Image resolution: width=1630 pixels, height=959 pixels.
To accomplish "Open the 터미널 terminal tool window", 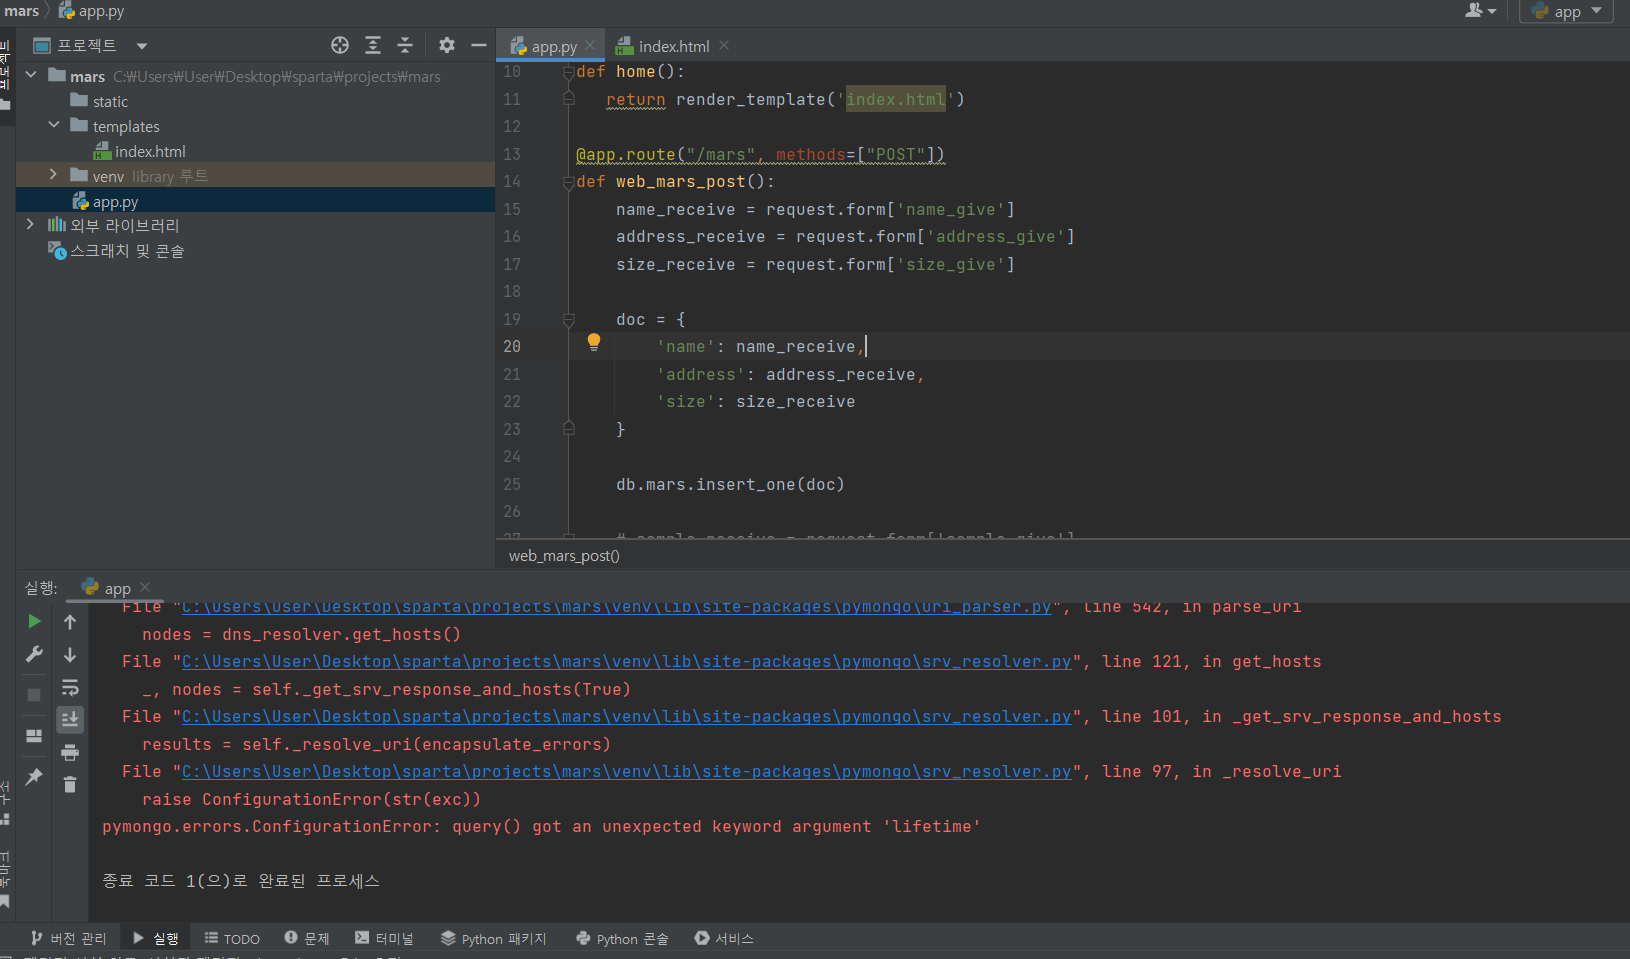I will coord(384,938).
